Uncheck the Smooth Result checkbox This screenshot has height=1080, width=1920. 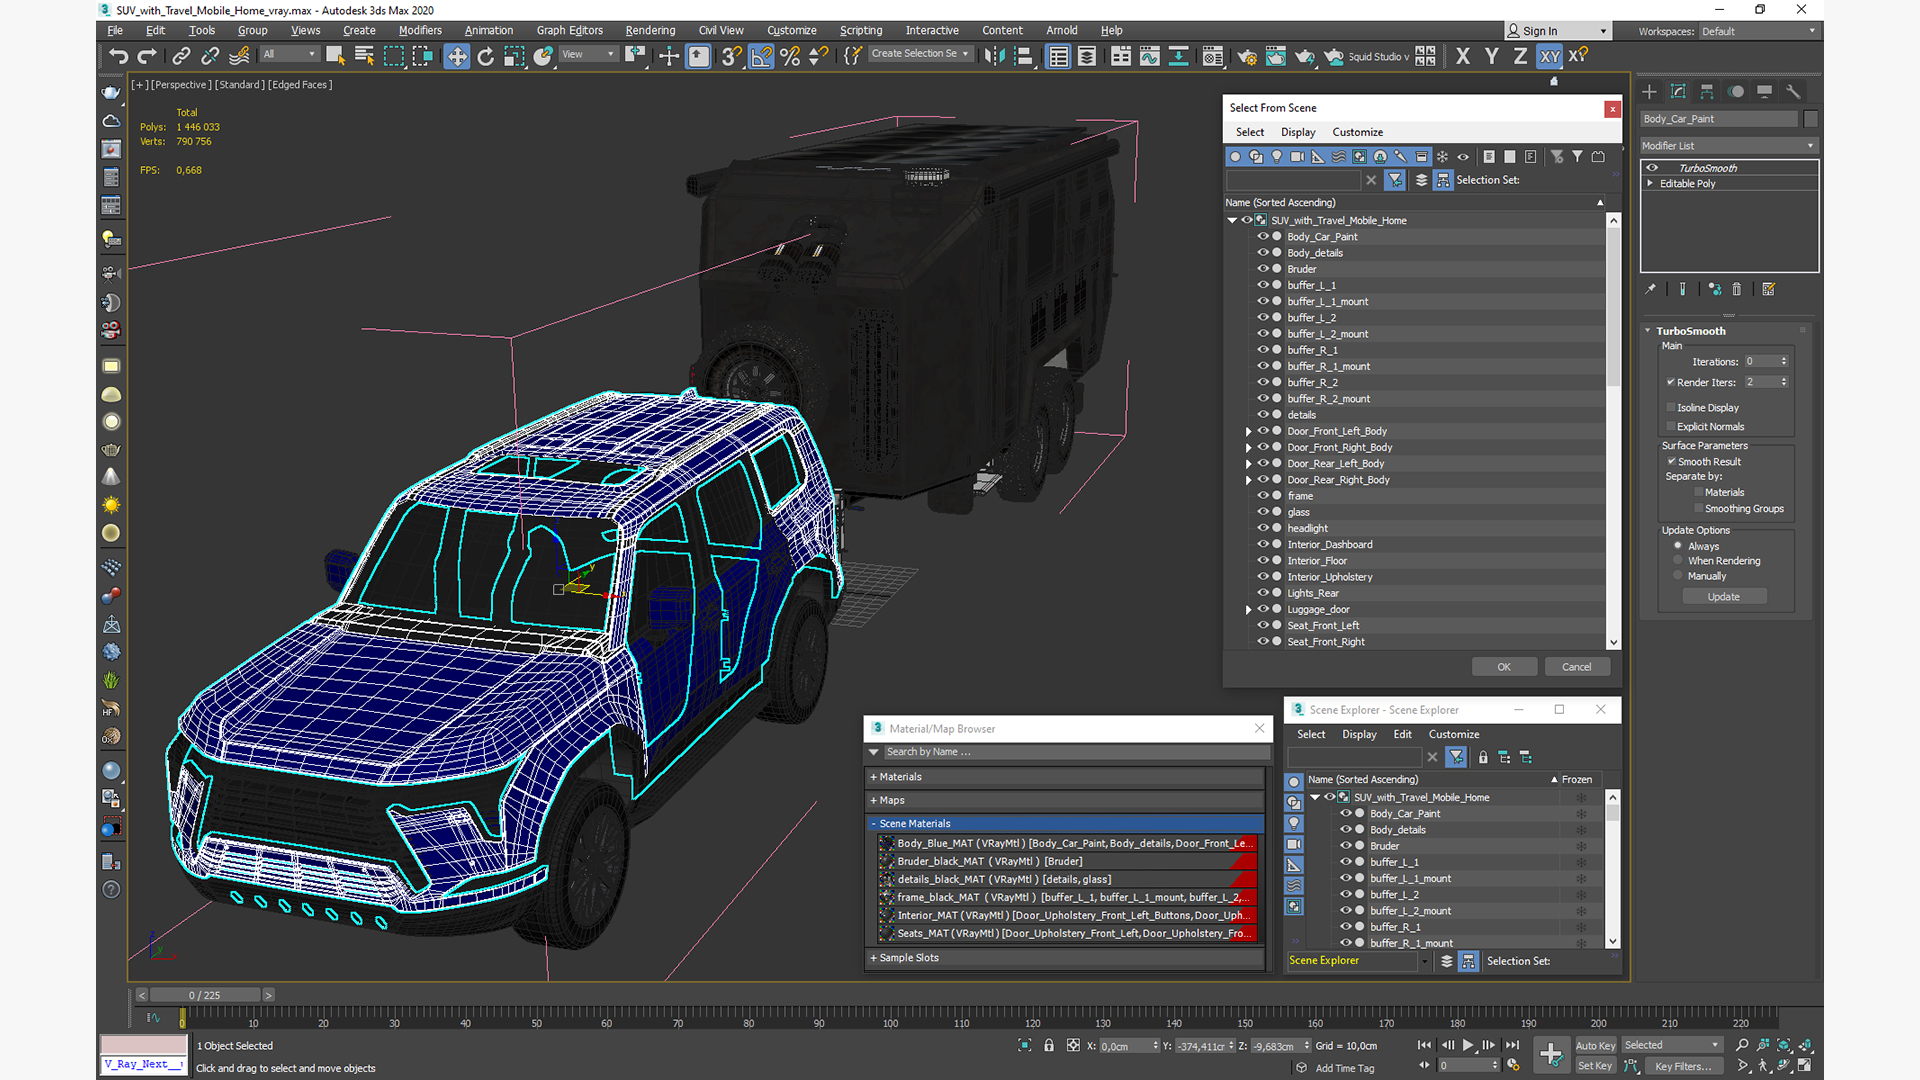[x=1672, y=461]
